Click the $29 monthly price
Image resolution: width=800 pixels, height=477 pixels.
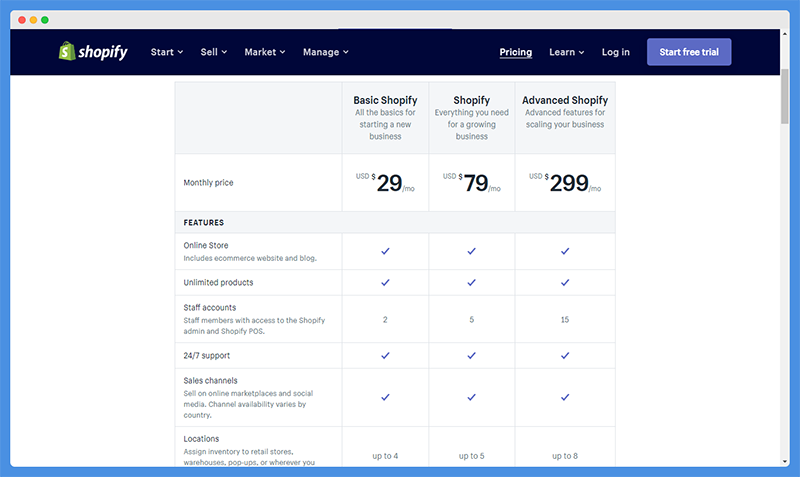point(385,183)
